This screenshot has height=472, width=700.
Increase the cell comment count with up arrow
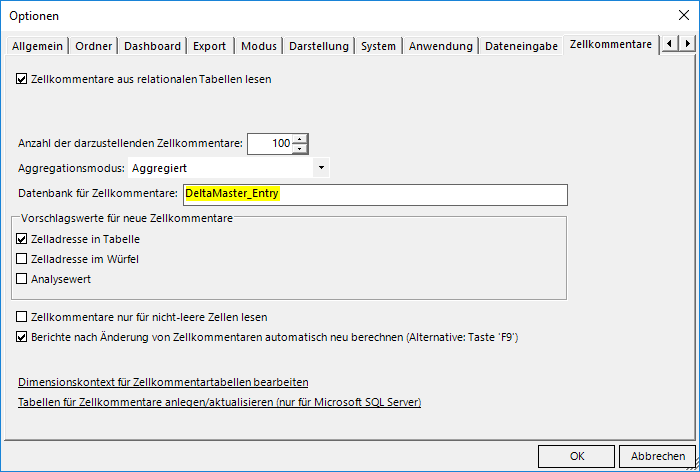coord(300,138)
